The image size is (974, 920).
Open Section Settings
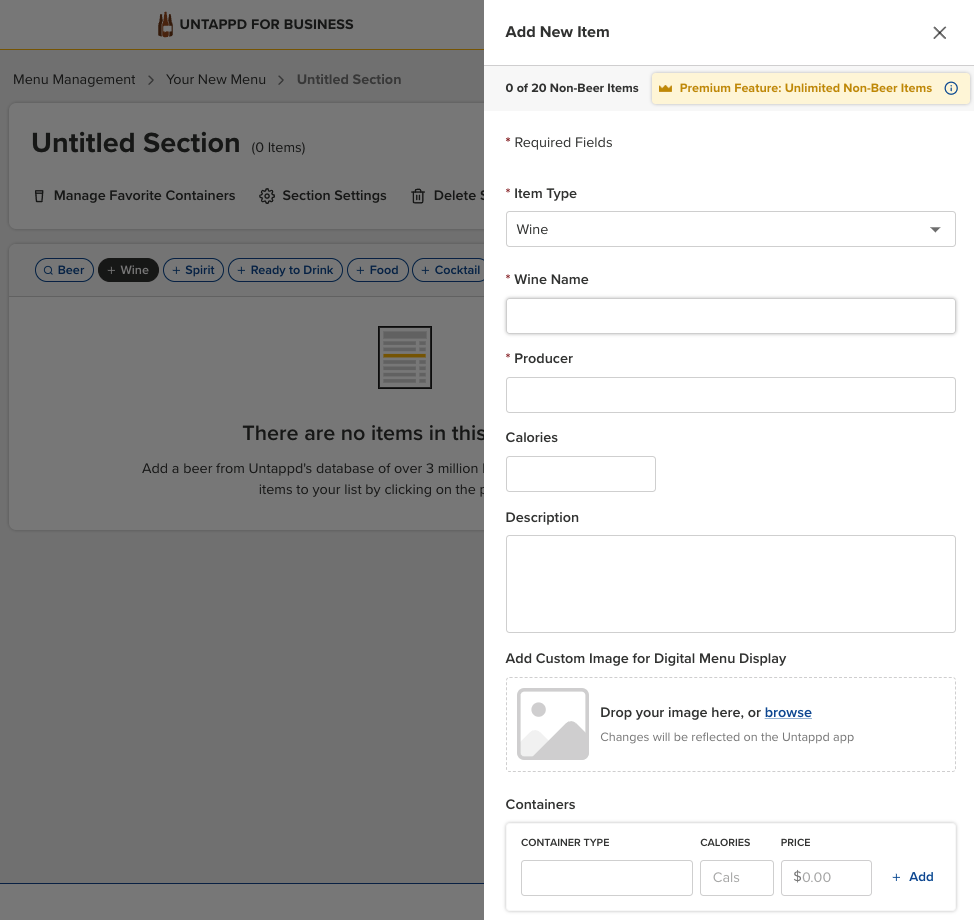(x=322, y=196)
